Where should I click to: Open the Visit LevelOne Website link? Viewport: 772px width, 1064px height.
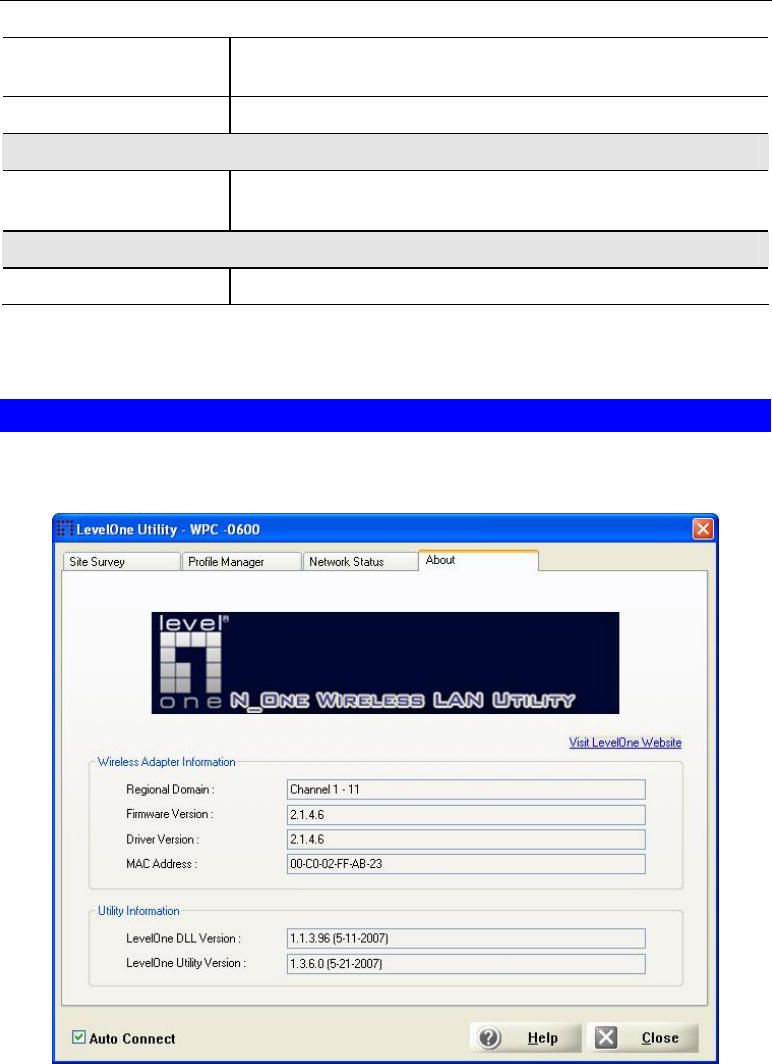click(625, 742)
